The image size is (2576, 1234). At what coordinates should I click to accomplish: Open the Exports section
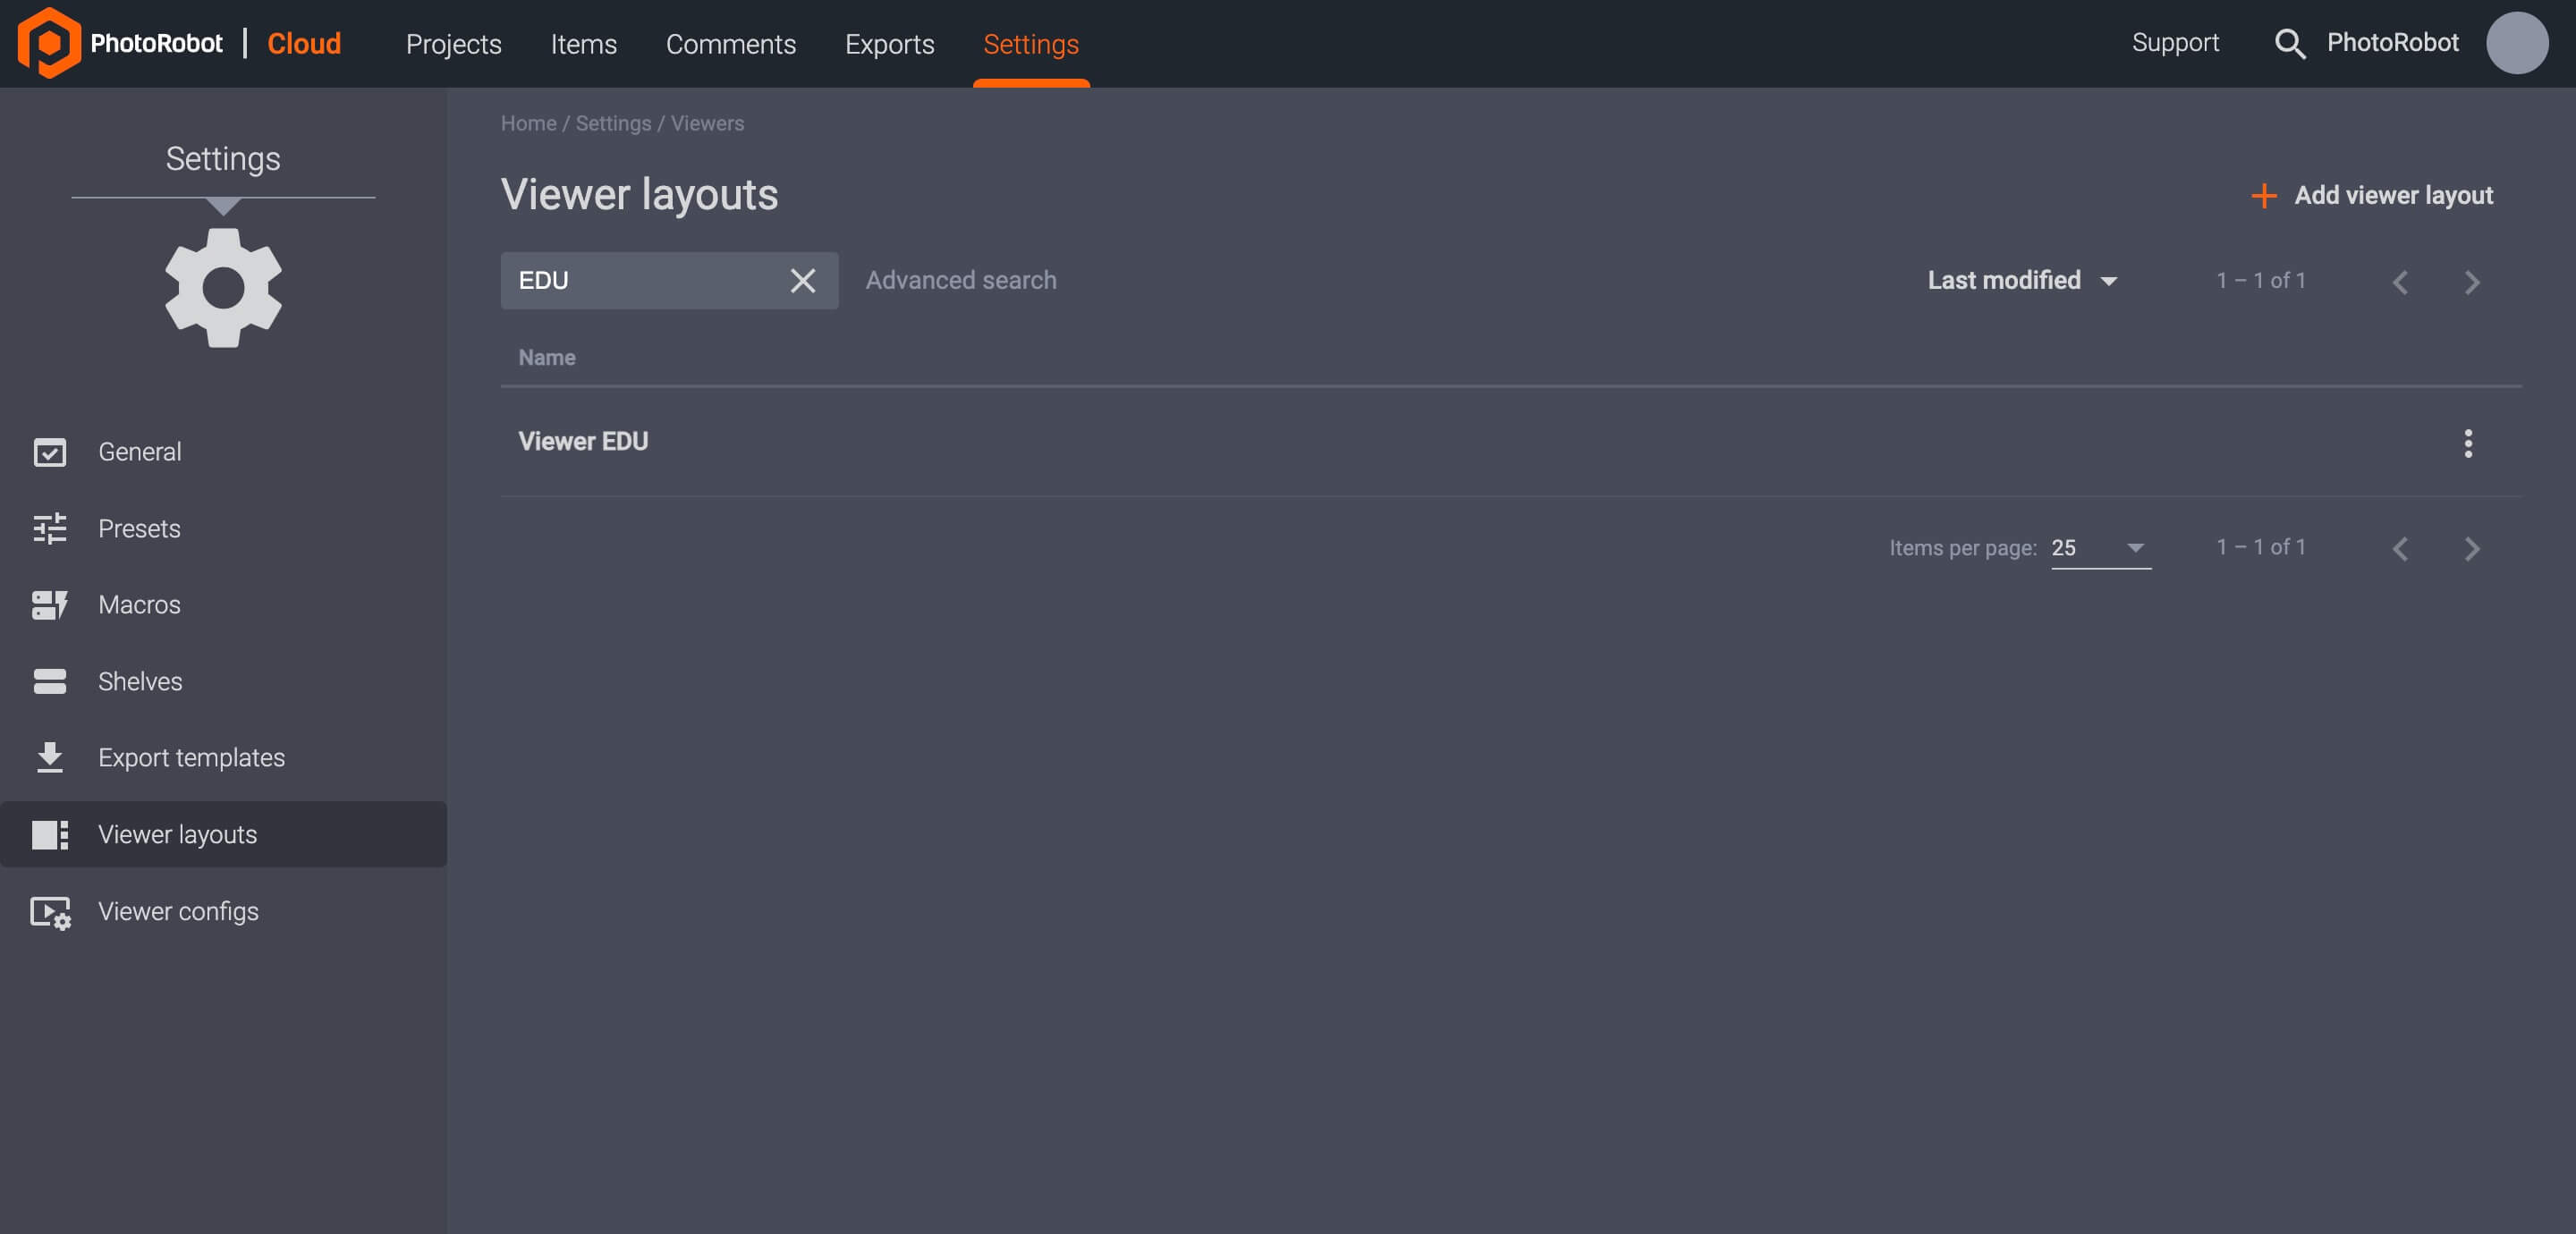pyautogui.click(x=889, y=44)
